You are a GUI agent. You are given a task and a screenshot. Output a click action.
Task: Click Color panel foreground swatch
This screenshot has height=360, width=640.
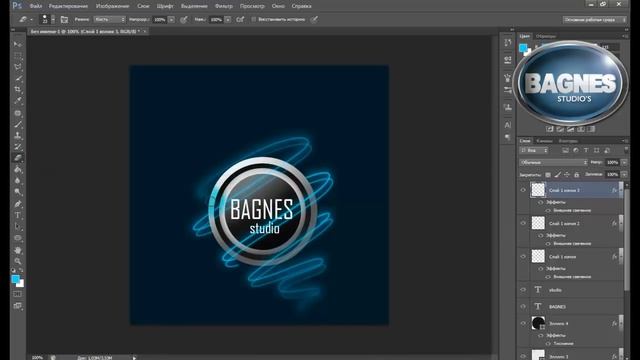(x=523, y=48)
